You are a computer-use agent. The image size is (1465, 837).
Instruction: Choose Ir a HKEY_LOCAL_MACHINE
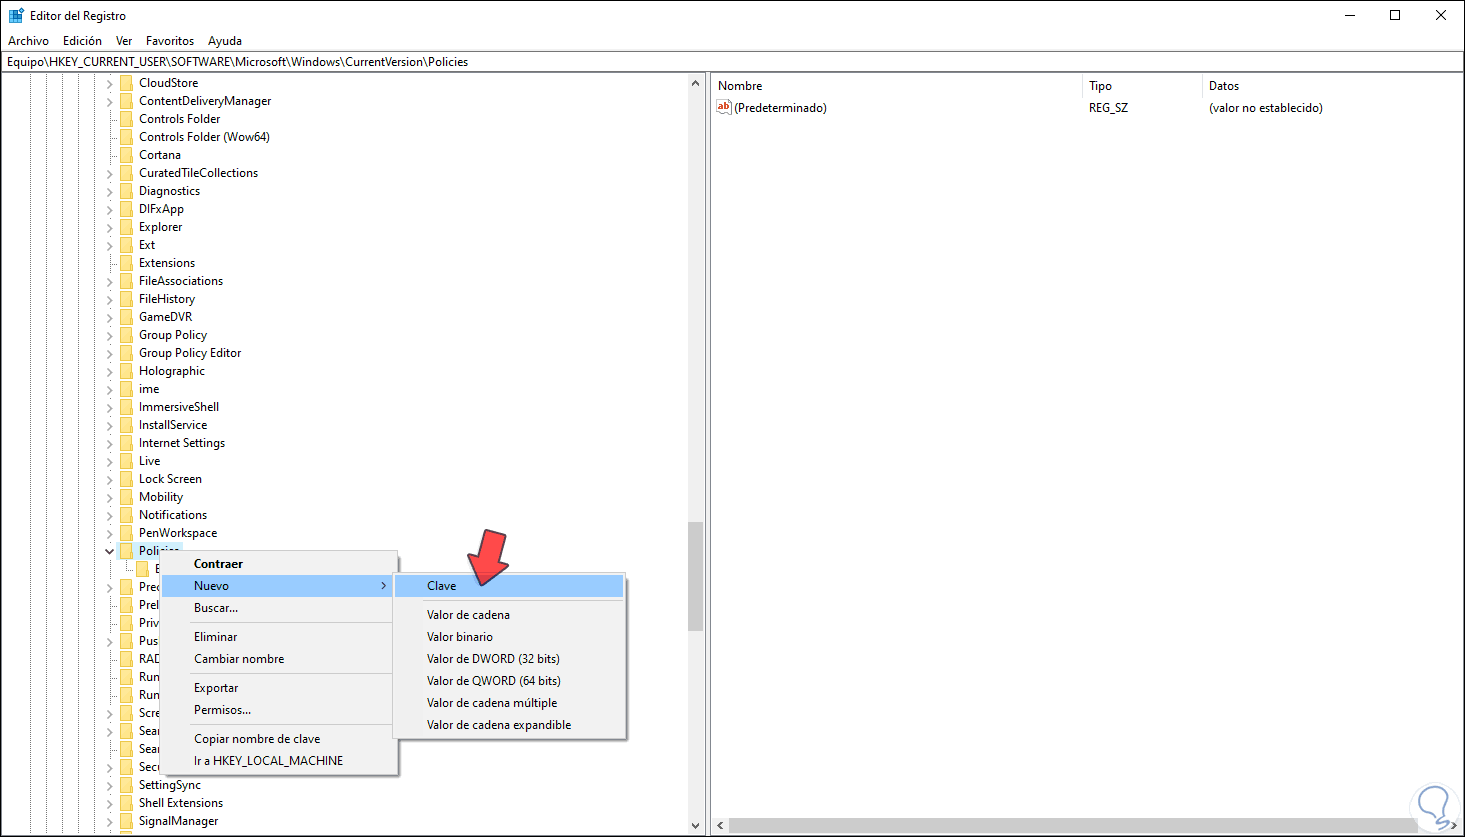tap(278, 761)
